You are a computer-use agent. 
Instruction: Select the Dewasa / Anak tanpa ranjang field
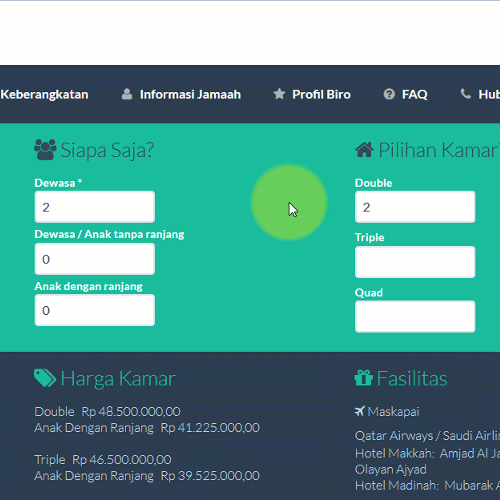[x=95, y=259]
